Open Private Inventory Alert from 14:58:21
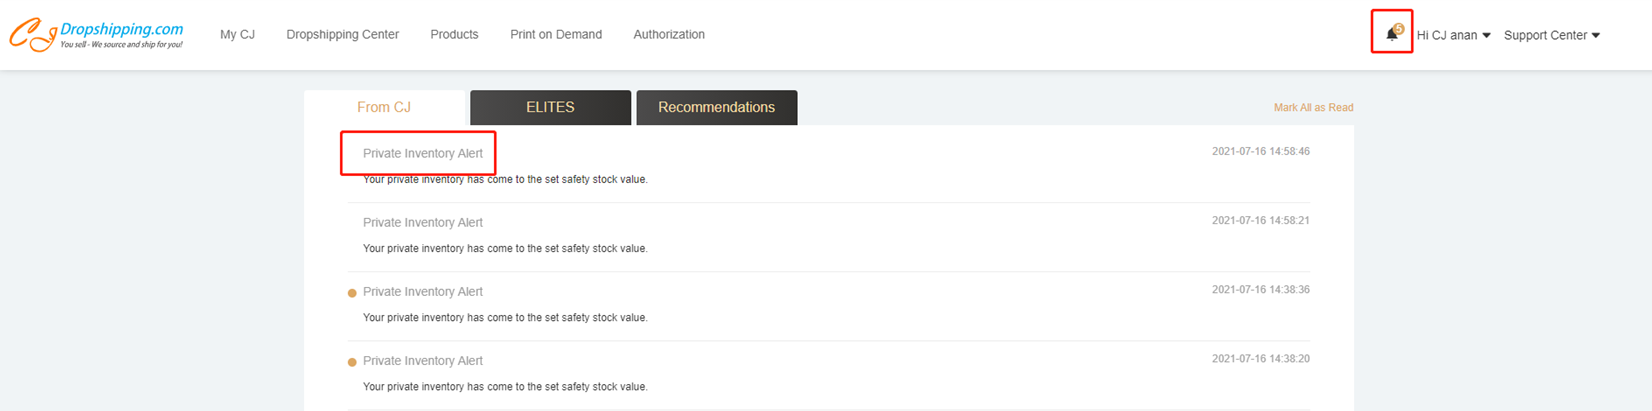 pos(422,222)
